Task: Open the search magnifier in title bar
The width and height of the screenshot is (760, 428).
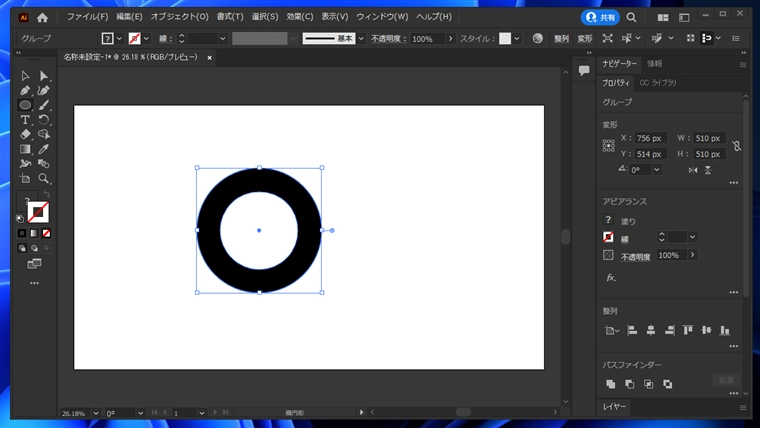Action: pos(631,17)
